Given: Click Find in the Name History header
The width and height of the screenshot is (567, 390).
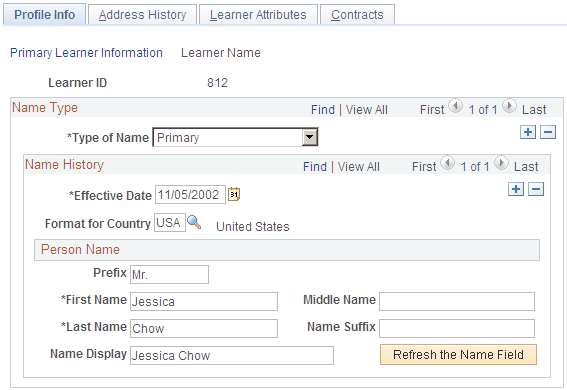Looking at the screenshot, I should (315, 167).
